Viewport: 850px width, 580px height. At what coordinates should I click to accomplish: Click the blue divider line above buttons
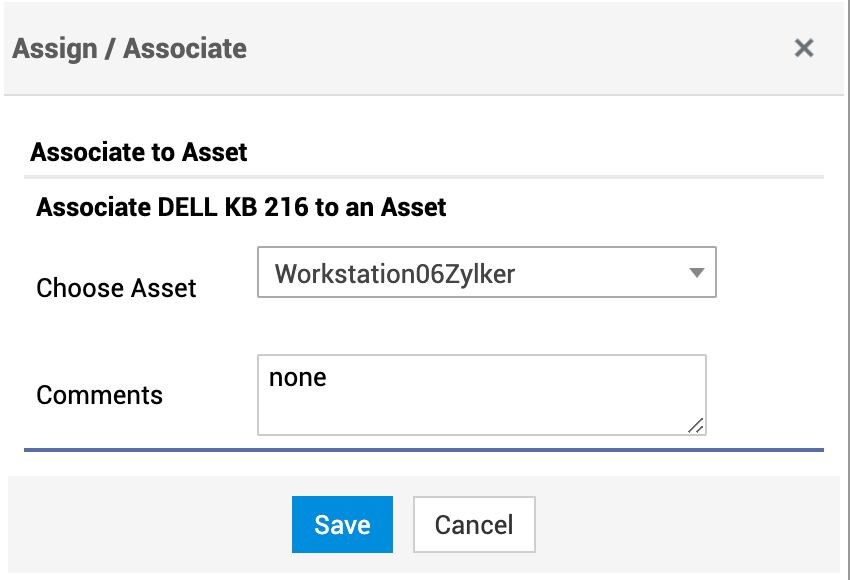[x=424, y=450]
